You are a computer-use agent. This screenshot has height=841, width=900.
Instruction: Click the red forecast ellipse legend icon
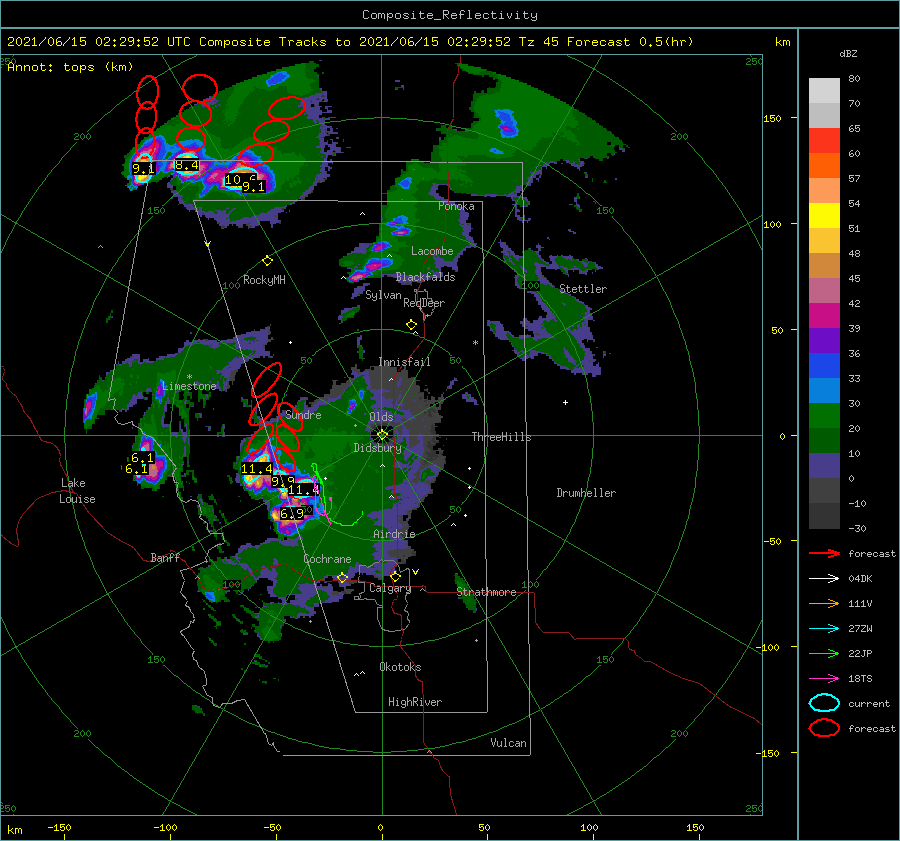pyautogui.click(x=824, y=728)
